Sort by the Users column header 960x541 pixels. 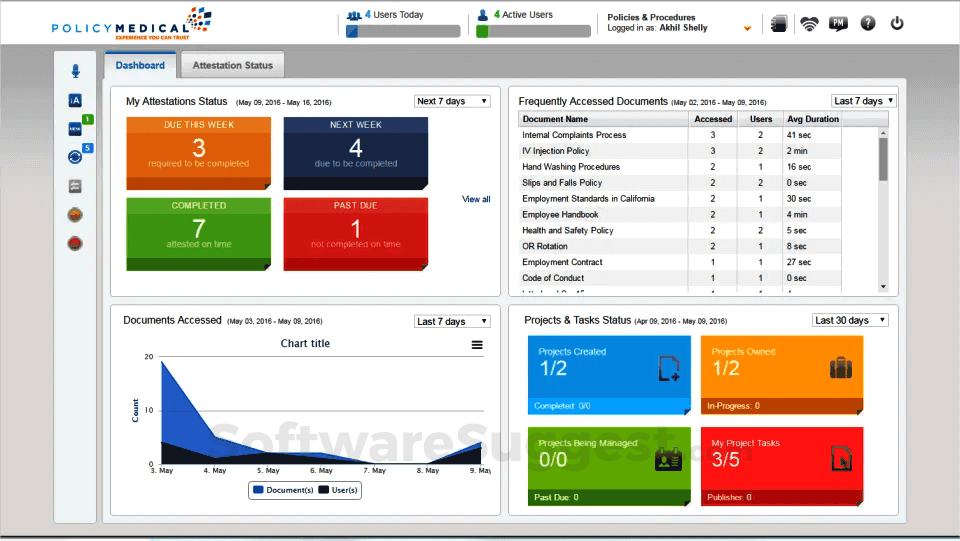pos(760,119)
